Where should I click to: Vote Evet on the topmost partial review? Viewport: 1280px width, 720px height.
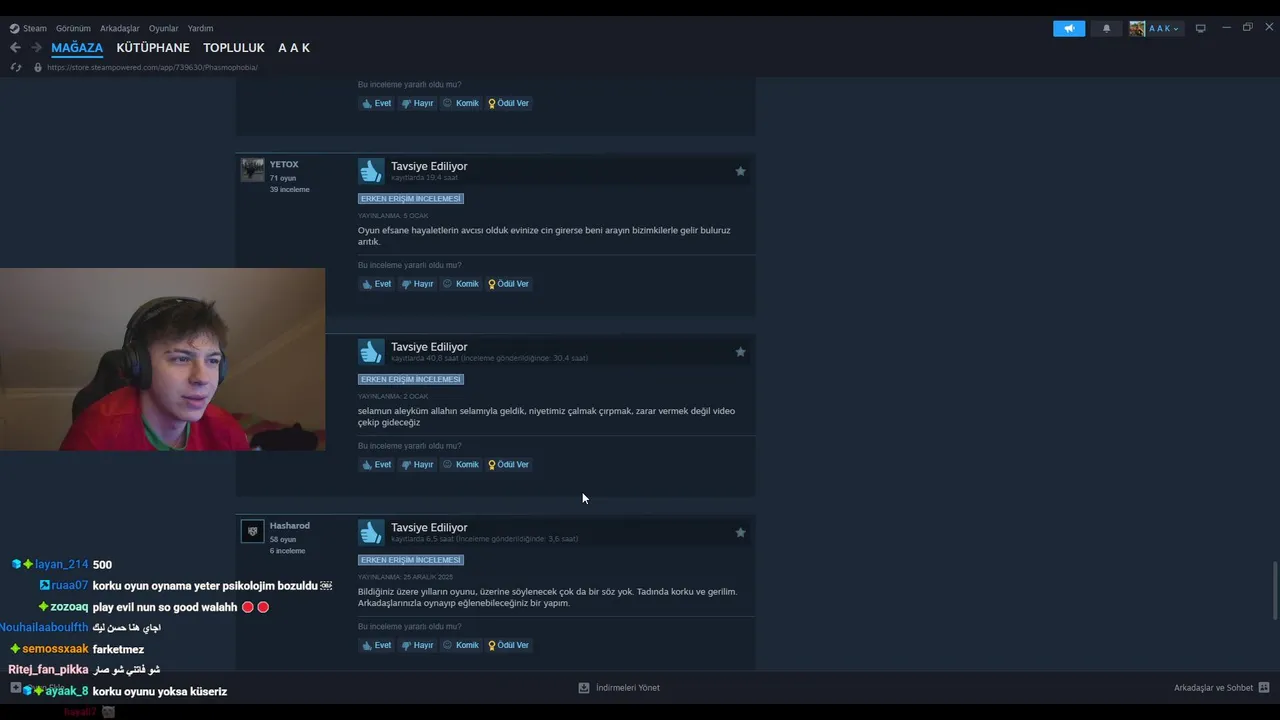click(x=377, y=103)
